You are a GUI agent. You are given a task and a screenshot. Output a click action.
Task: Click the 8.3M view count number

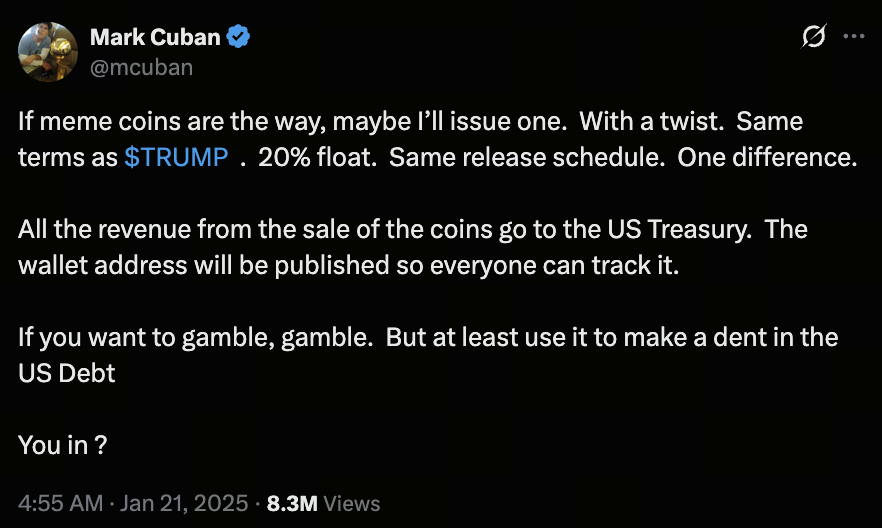(x=292, y=502)
